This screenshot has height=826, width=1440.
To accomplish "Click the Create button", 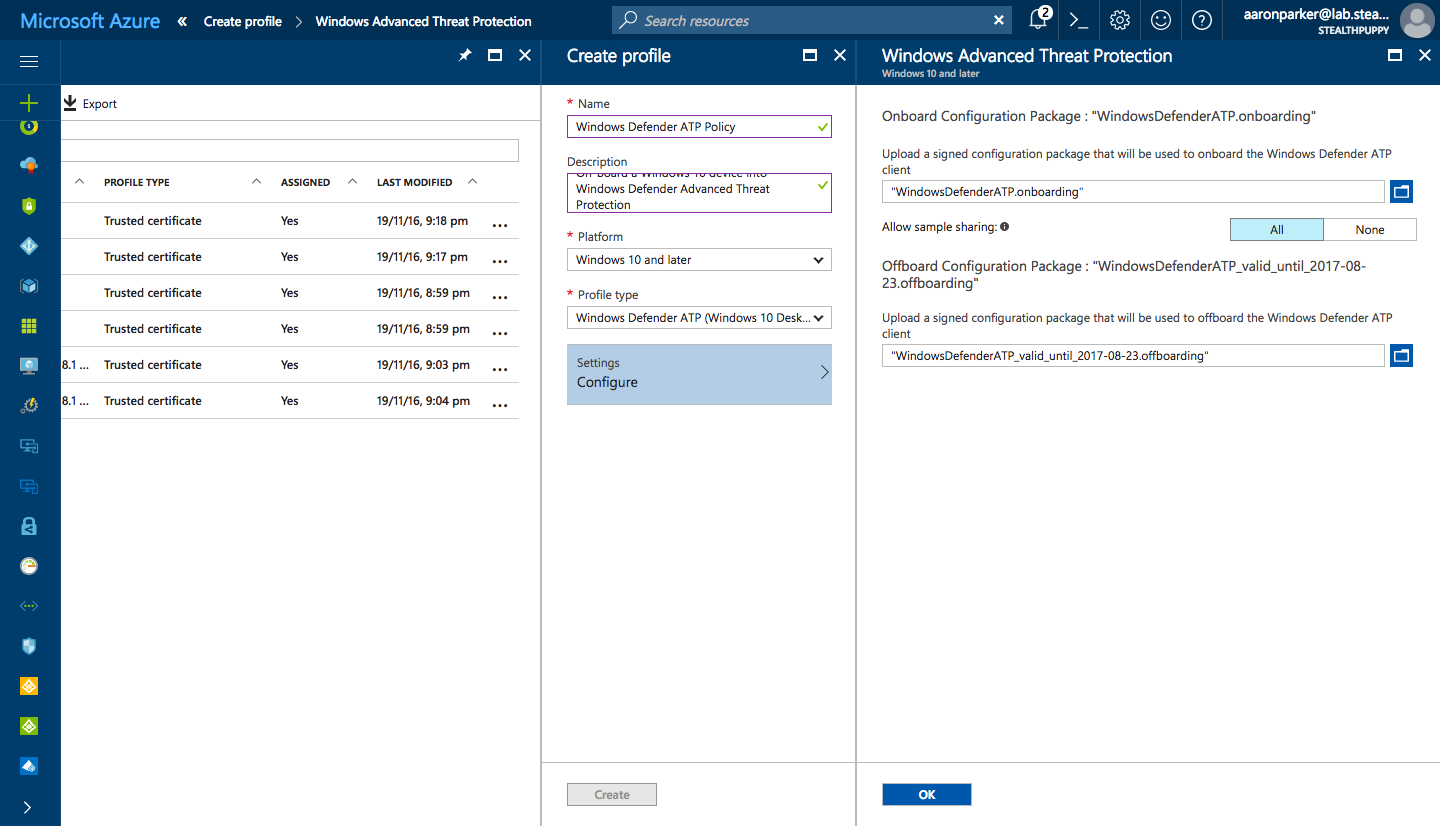I will coord(612,795).
